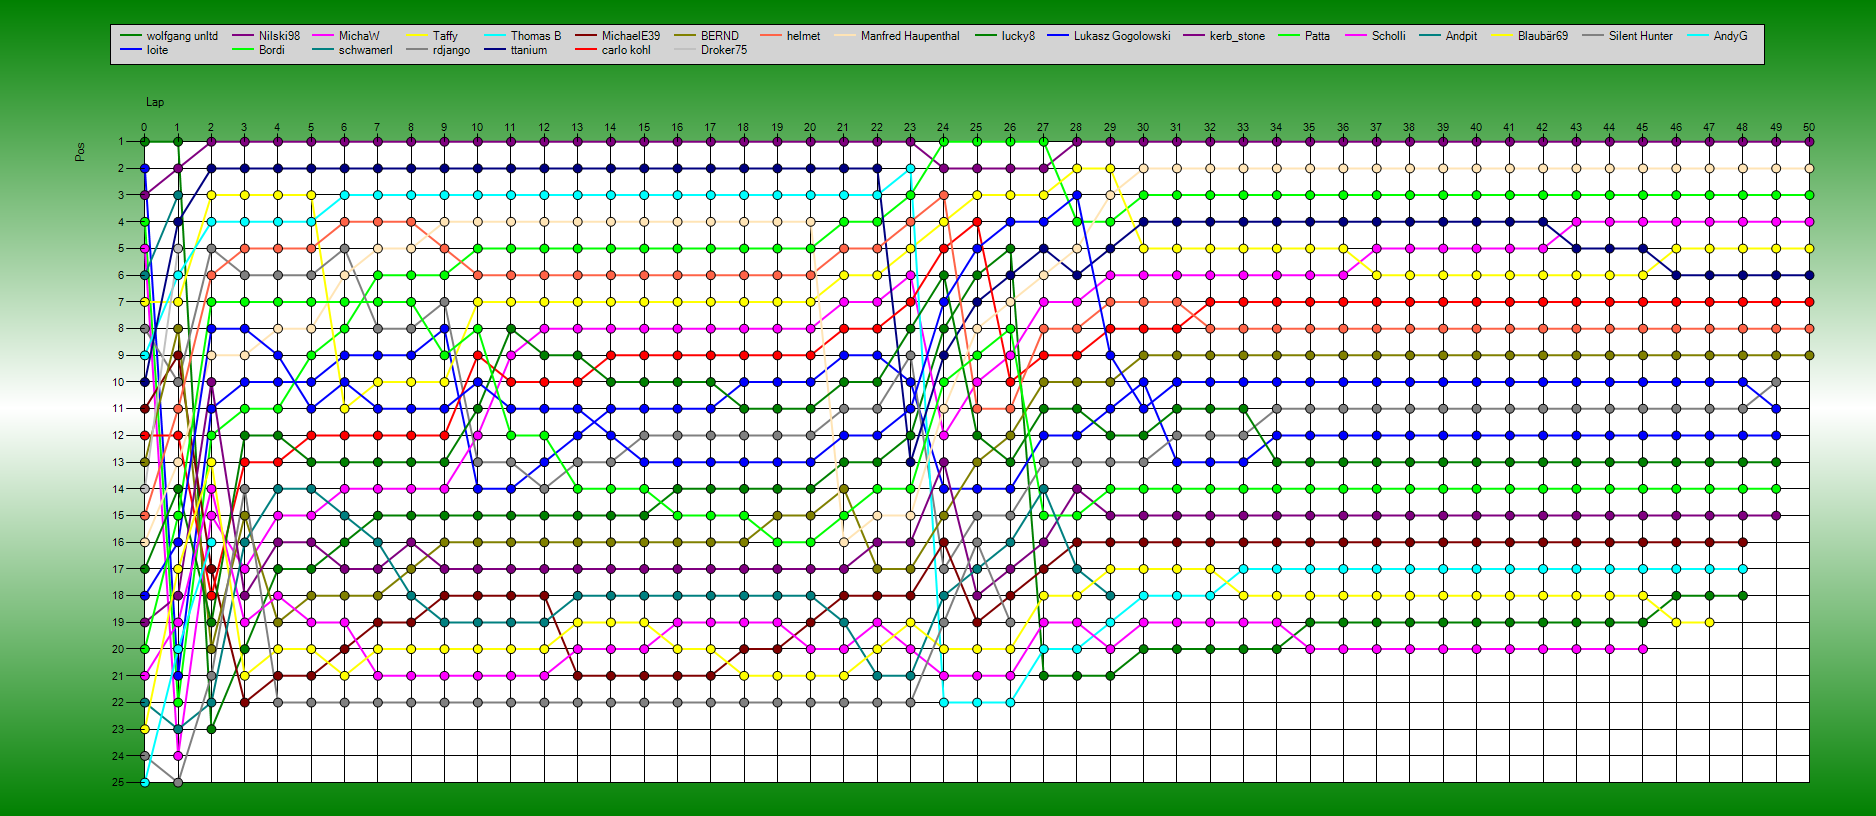Click lap number 23 on the top axis

coord(910,128)
